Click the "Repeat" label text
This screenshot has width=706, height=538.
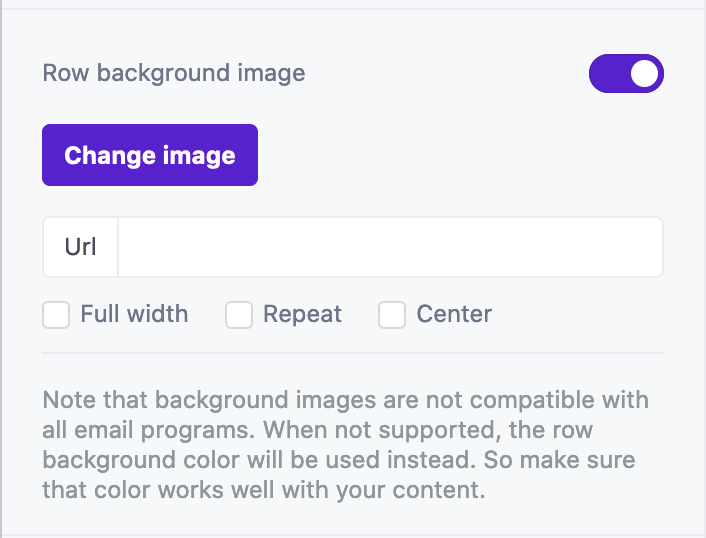(302, 314)
